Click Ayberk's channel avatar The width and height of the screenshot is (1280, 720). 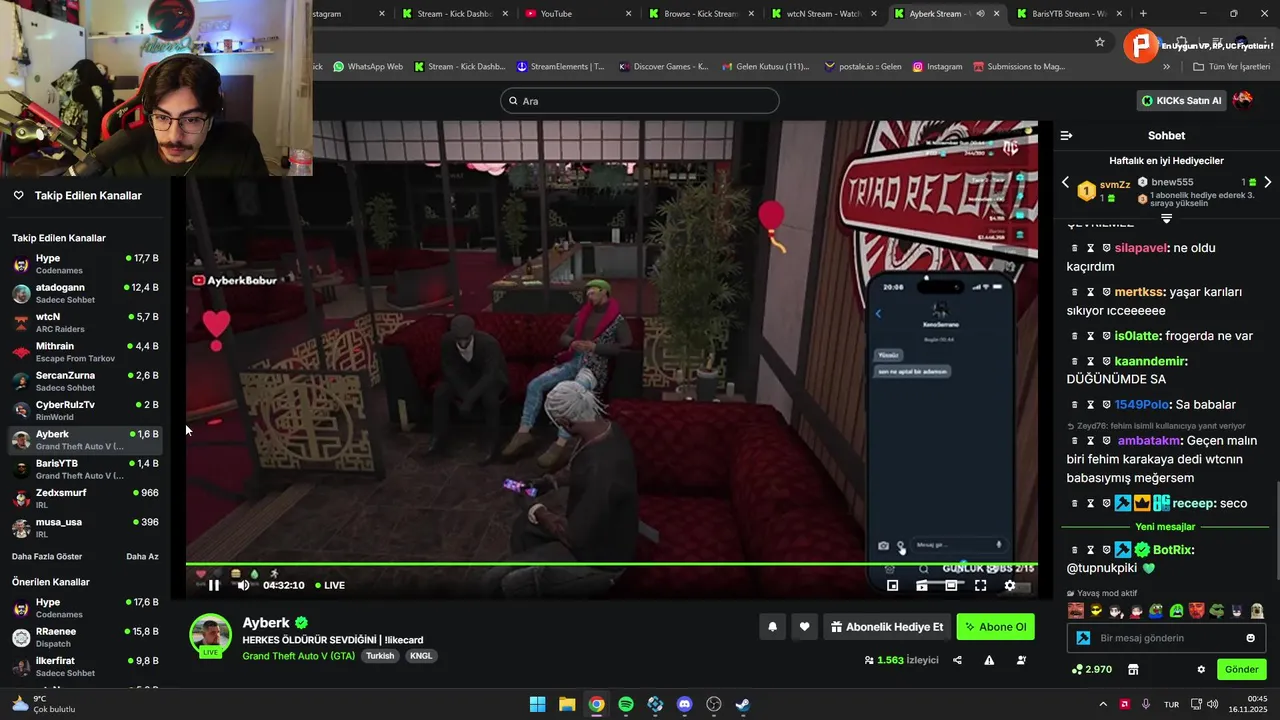[211, 635]
